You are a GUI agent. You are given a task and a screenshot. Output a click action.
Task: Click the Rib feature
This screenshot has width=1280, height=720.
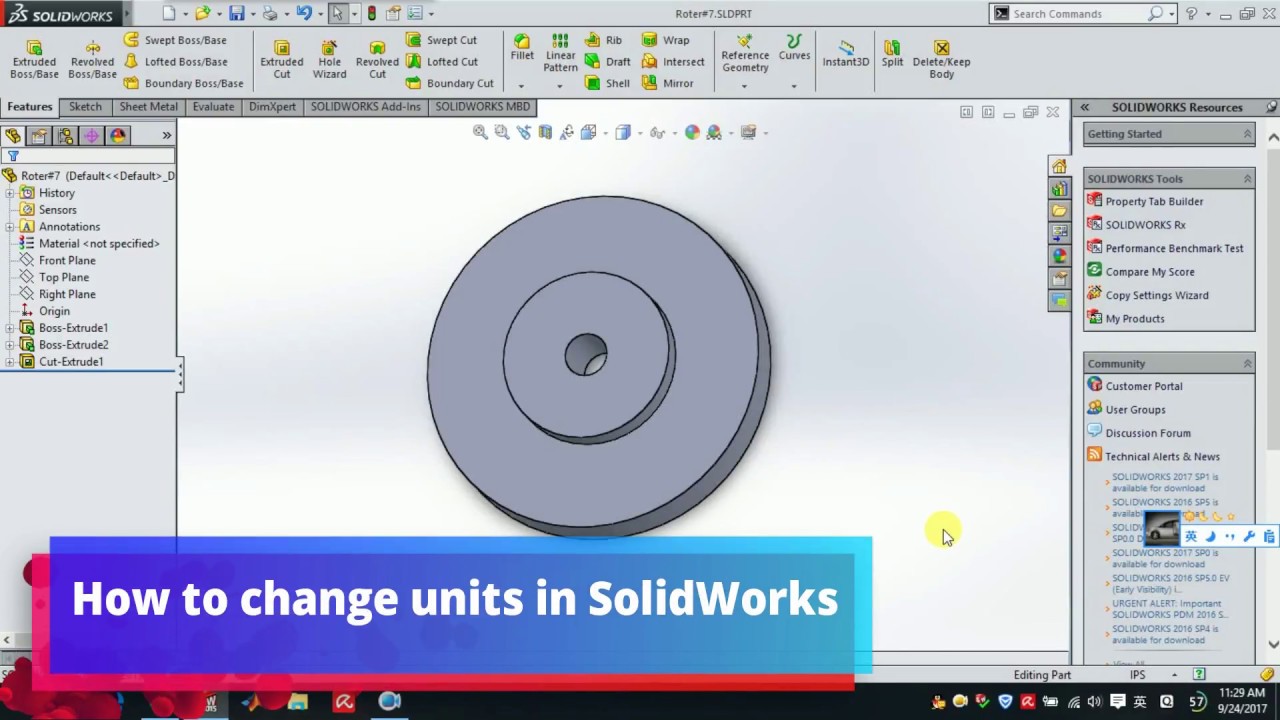(604, 40)
